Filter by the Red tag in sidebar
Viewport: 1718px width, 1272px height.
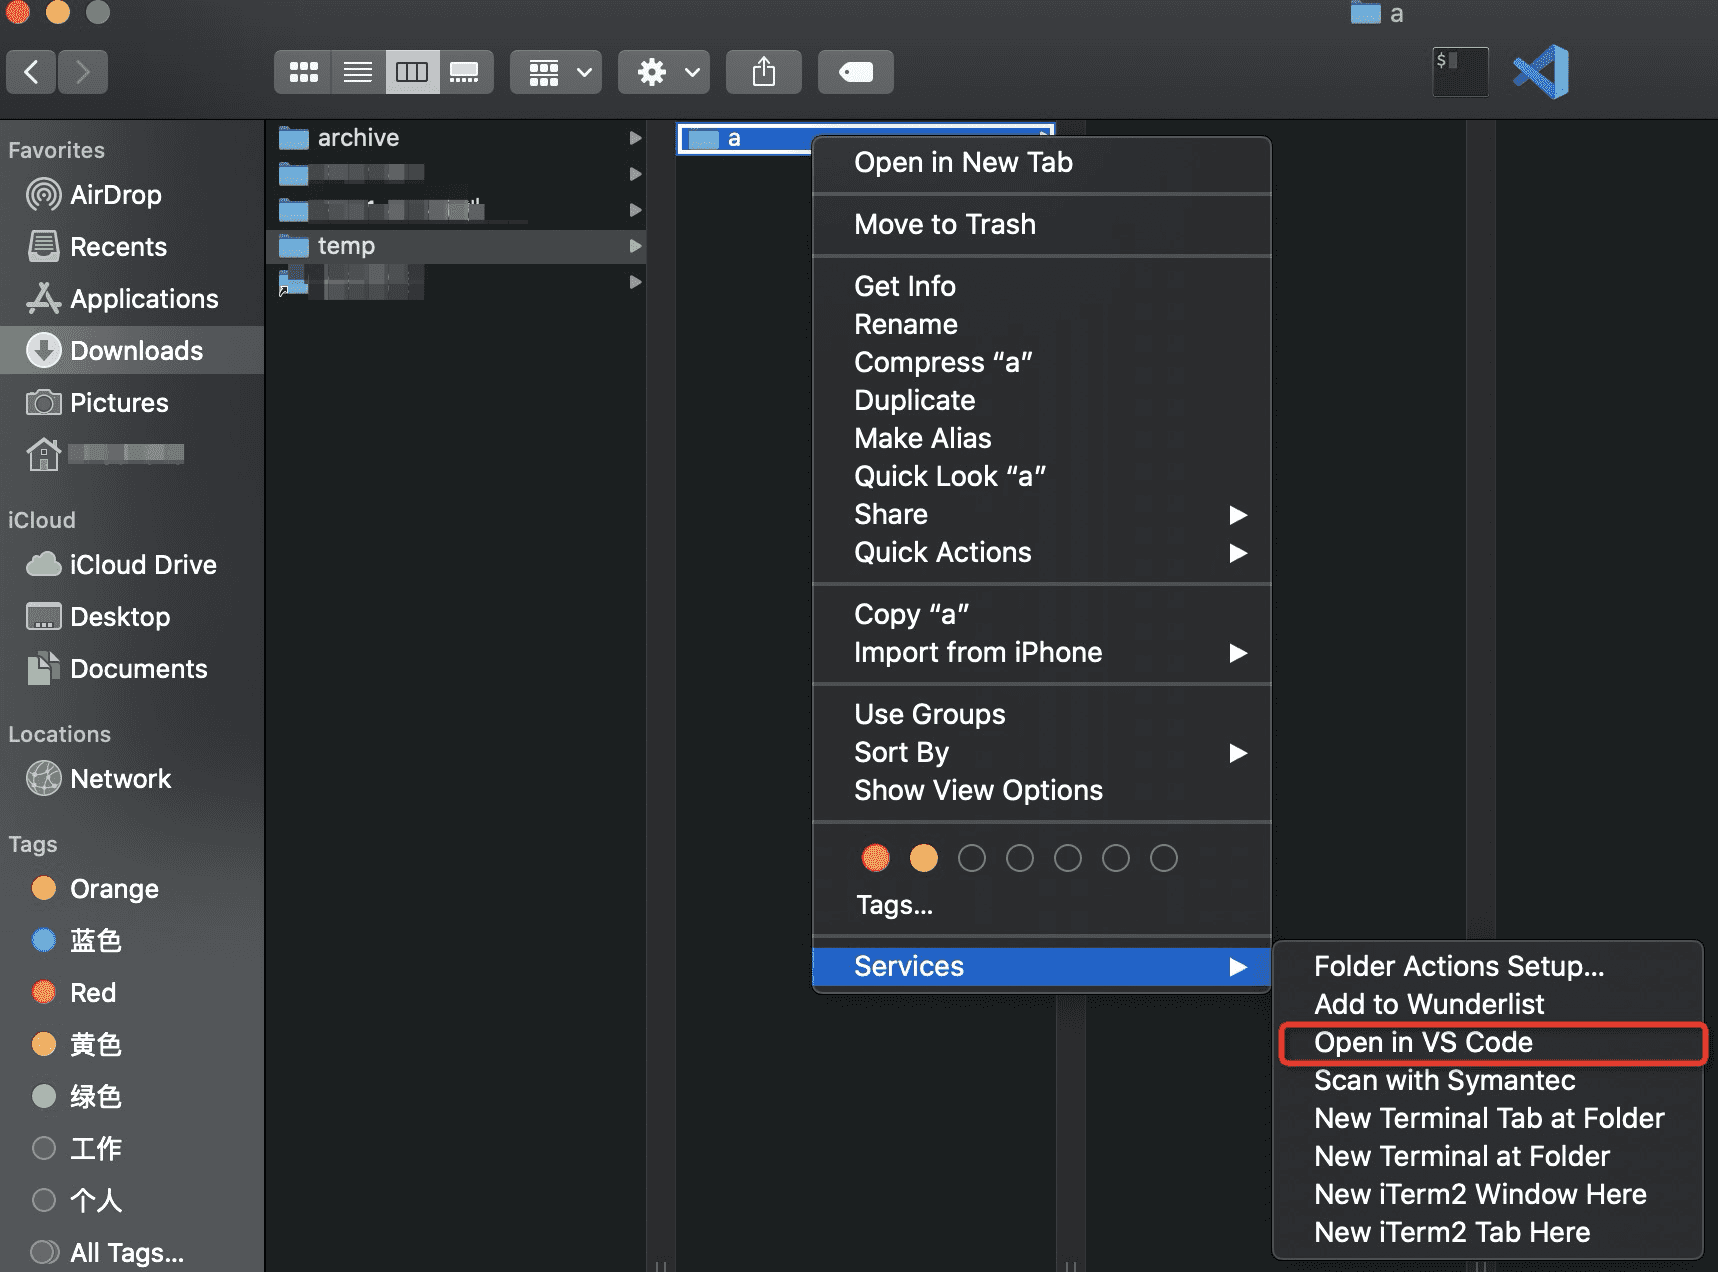point(132,993)
